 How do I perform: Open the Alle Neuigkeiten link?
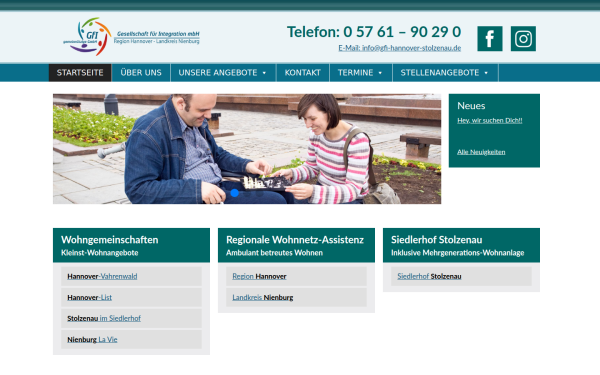click(481, 152)
